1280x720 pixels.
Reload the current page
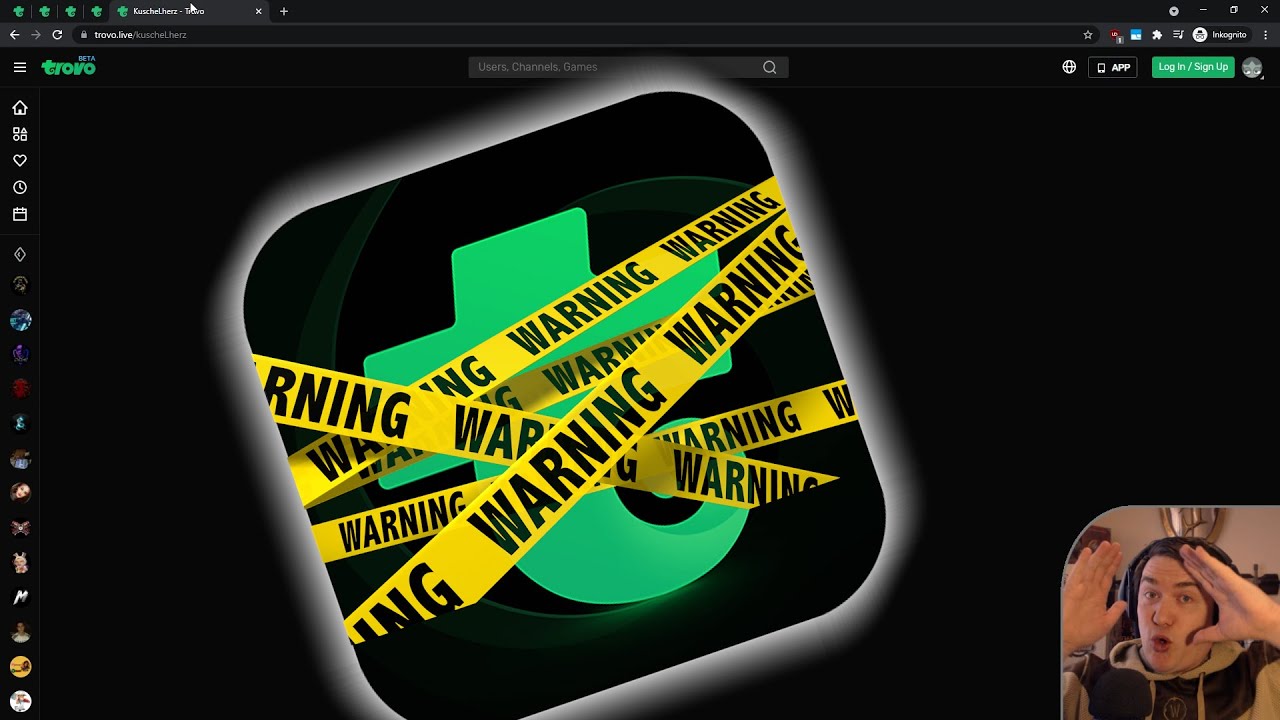pos(57,35)
